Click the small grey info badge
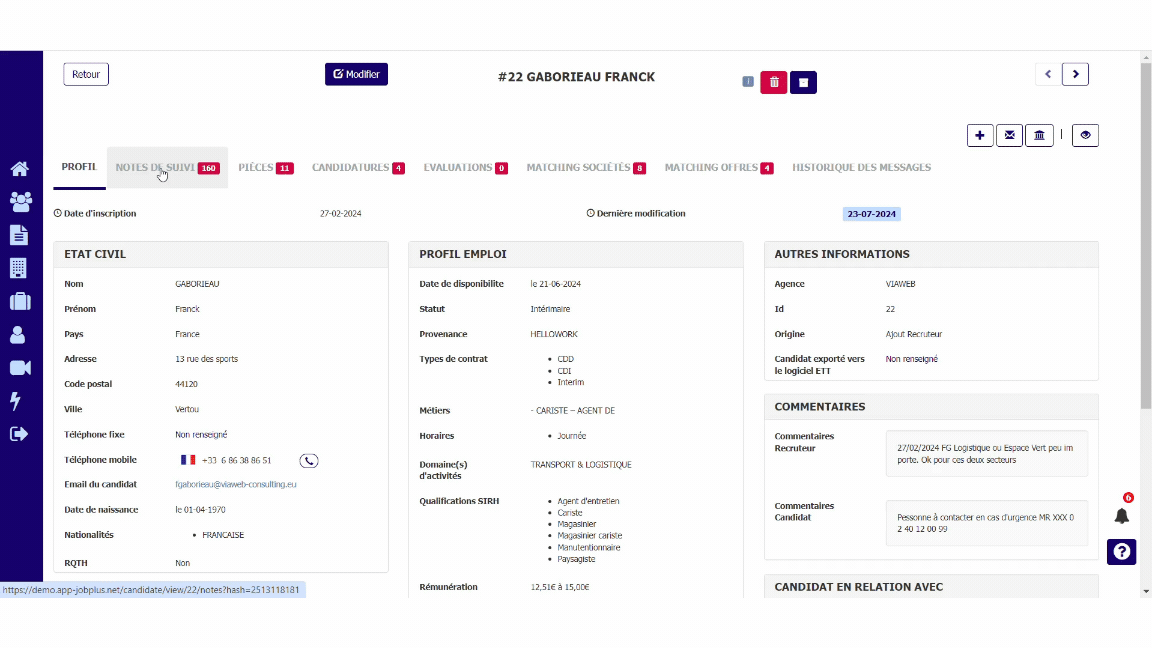The height and width of the screenshot is (648, 1152). pyautogui.click(x=748, y=82)
